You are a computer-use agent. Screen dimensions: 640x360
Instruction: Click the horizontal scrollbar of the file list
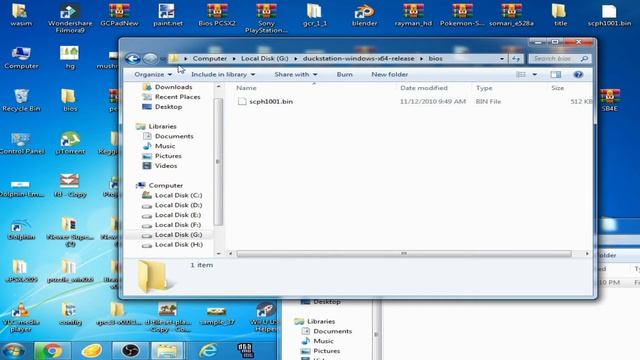[x=404, y=254]
